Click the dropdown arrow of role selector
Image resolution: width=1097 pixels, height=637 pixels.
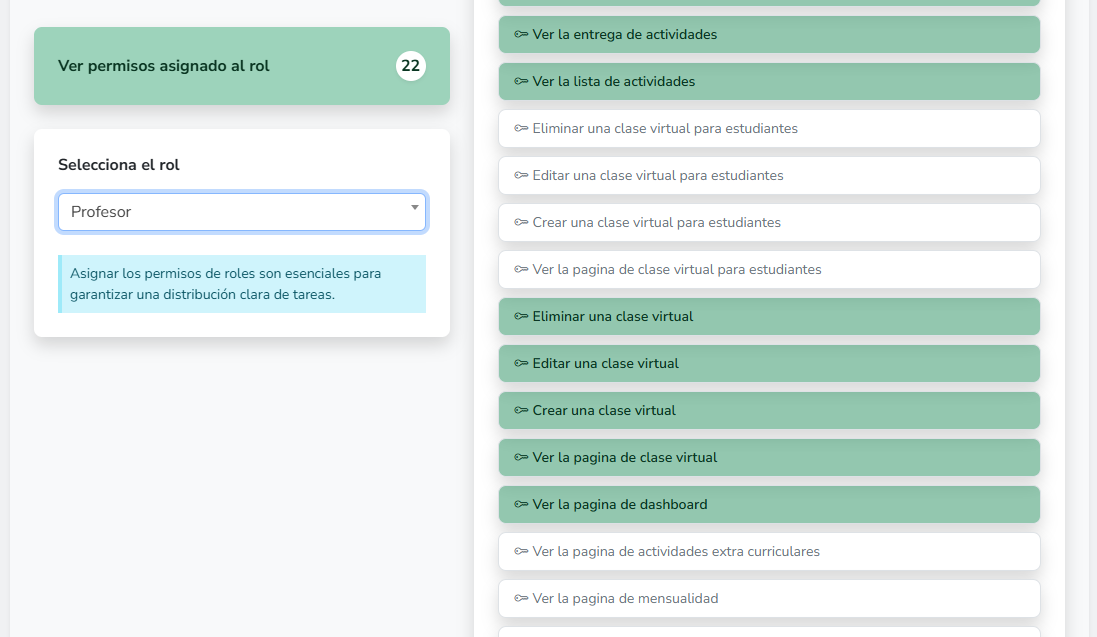[x=414, y=207]
